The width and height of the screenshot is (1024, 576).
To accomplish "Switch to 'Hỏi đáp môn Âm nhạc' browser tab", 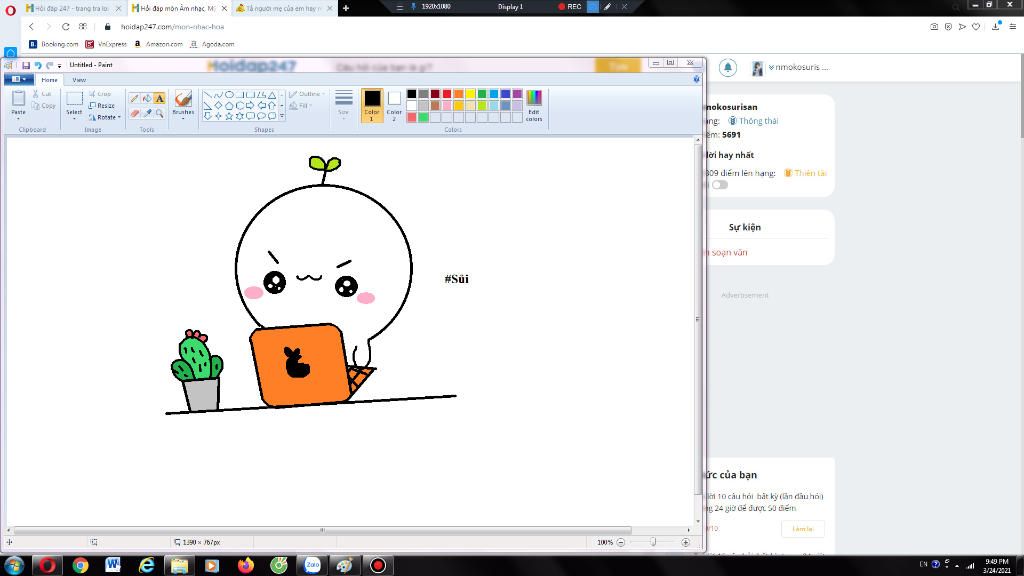I will pos(179,8).
